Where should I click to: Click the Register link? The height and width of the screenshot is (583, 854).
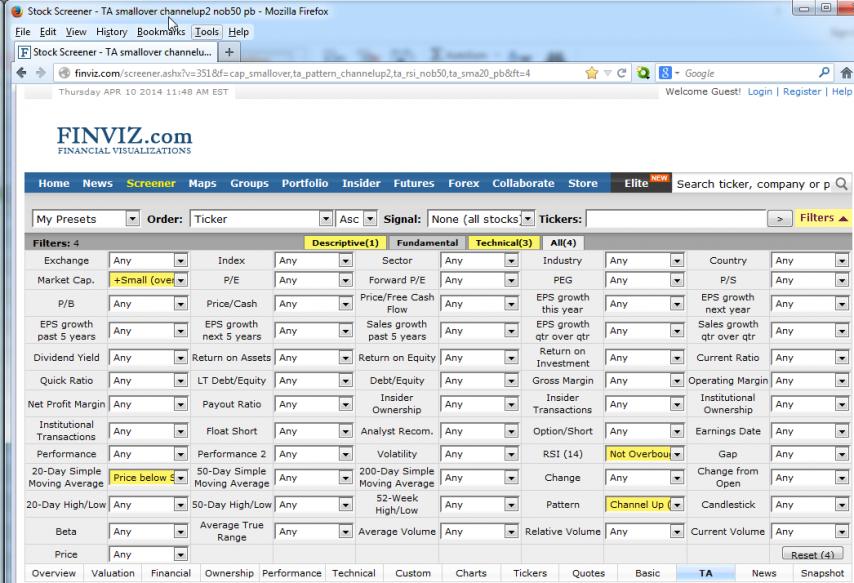(802, 92)
